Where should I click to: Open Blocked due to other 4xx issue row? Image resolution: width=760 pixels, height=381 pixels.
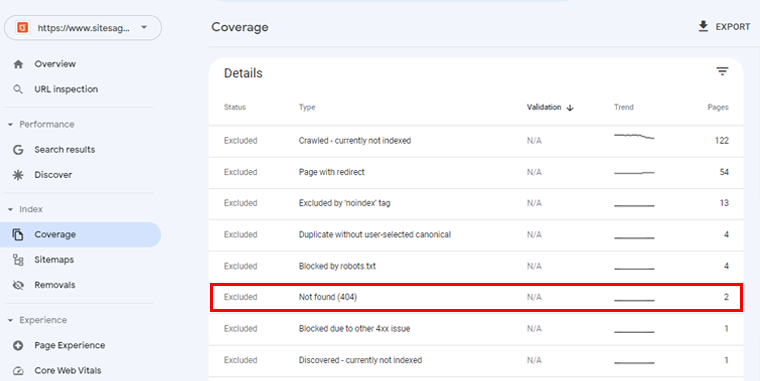tap(476, 329)
